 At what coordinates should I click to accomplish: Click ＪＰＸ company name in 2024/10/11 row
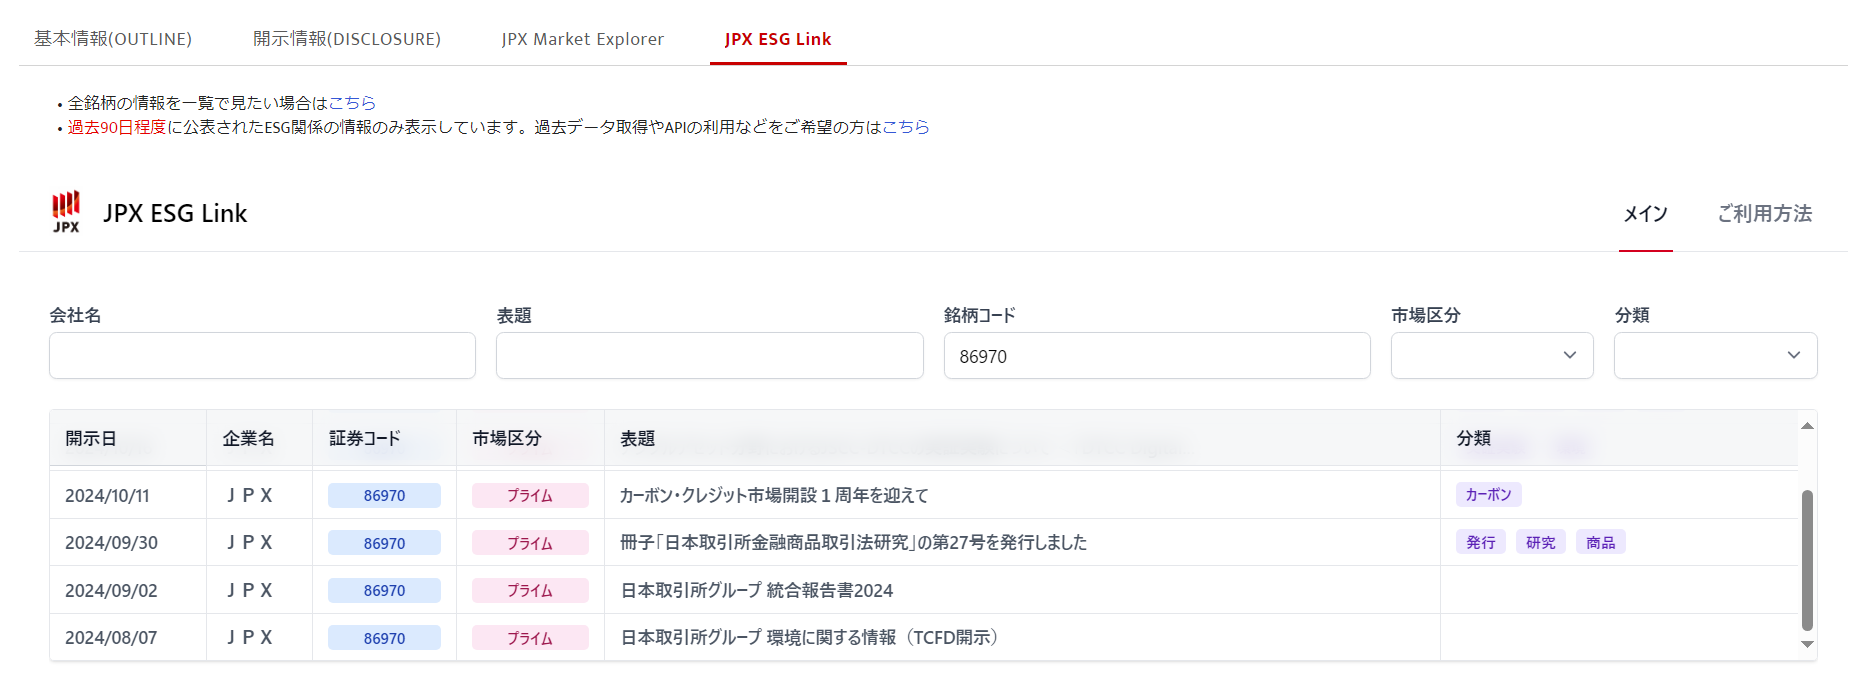tap(249, 496)
